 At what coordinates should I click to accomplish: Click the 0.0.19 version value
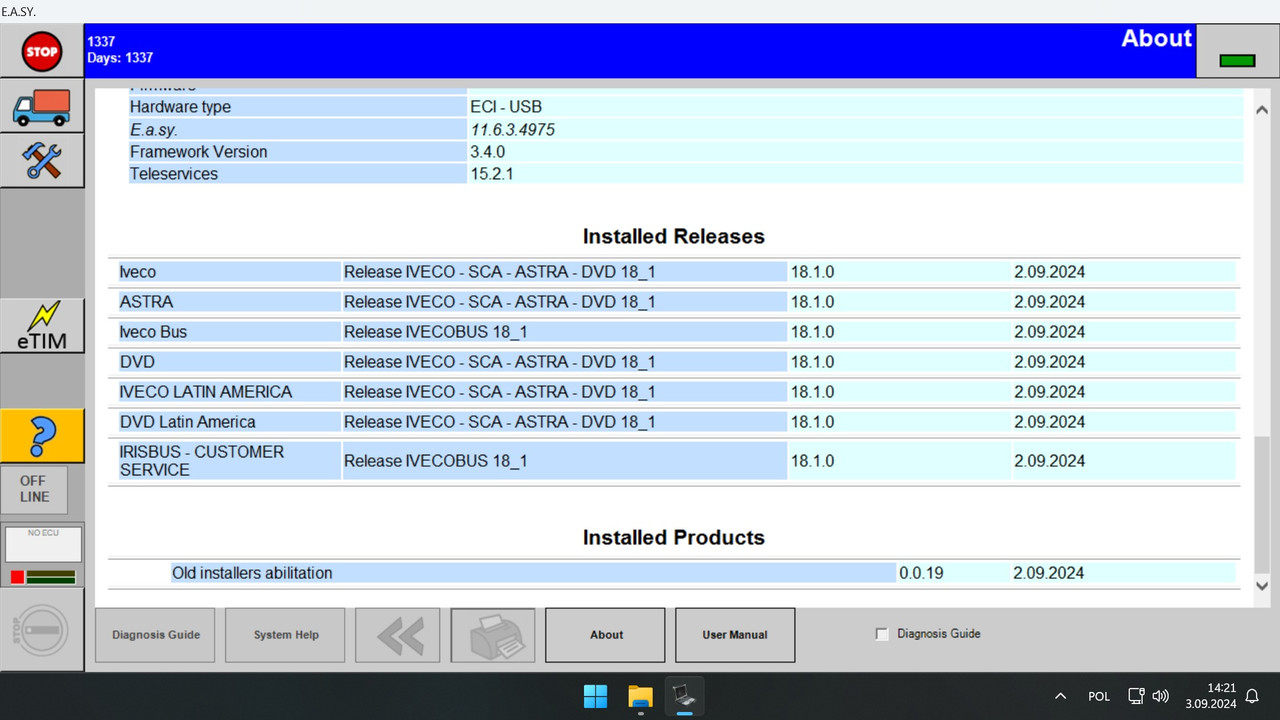pos(921,573)
